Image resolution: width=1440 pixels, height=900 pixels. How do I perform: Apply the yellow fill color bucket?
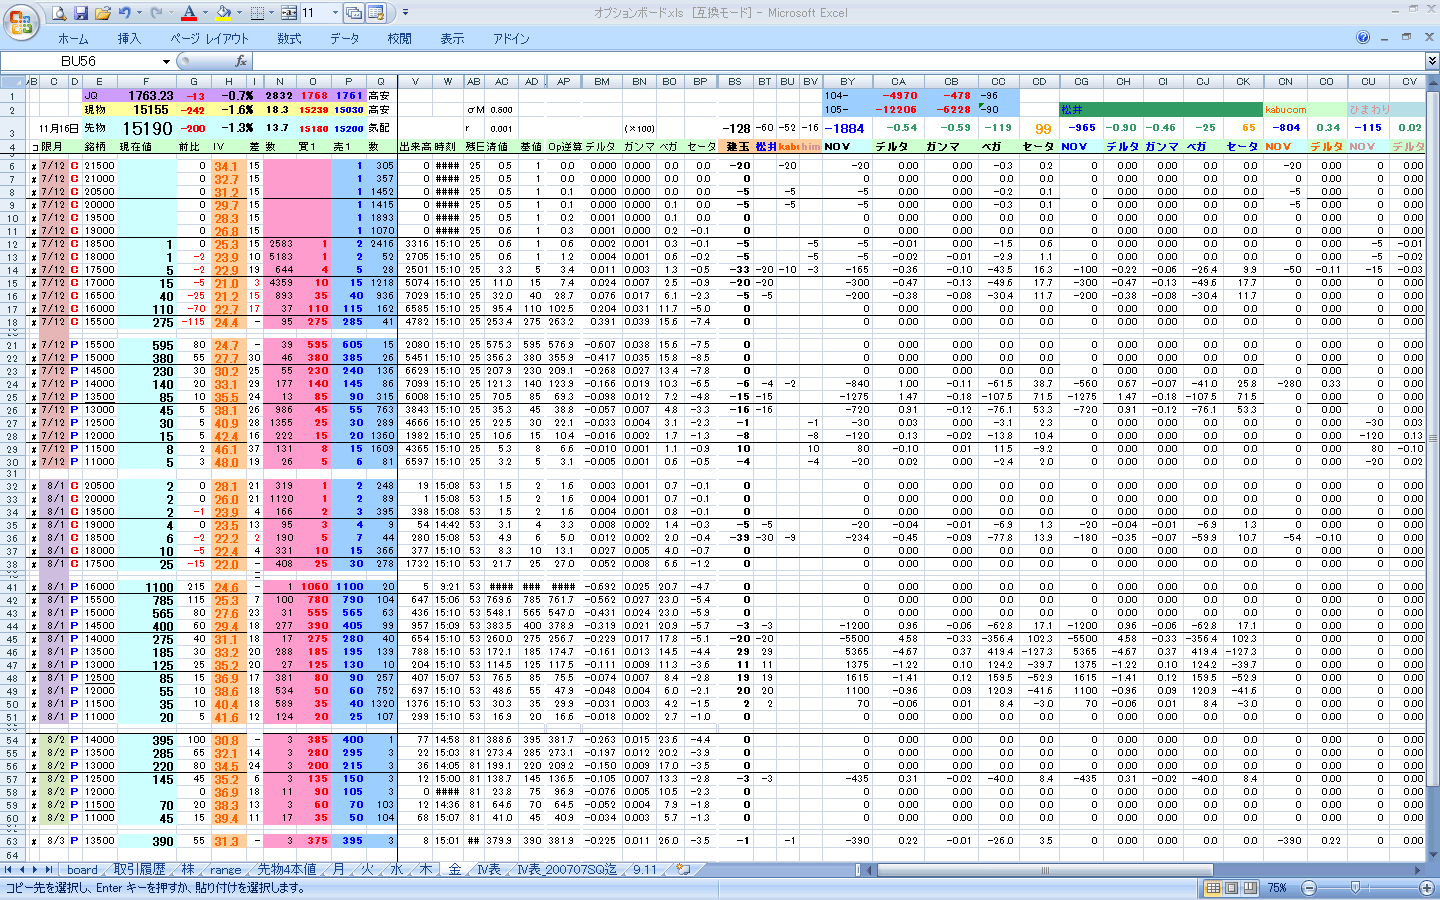click(x=223, y=13)
